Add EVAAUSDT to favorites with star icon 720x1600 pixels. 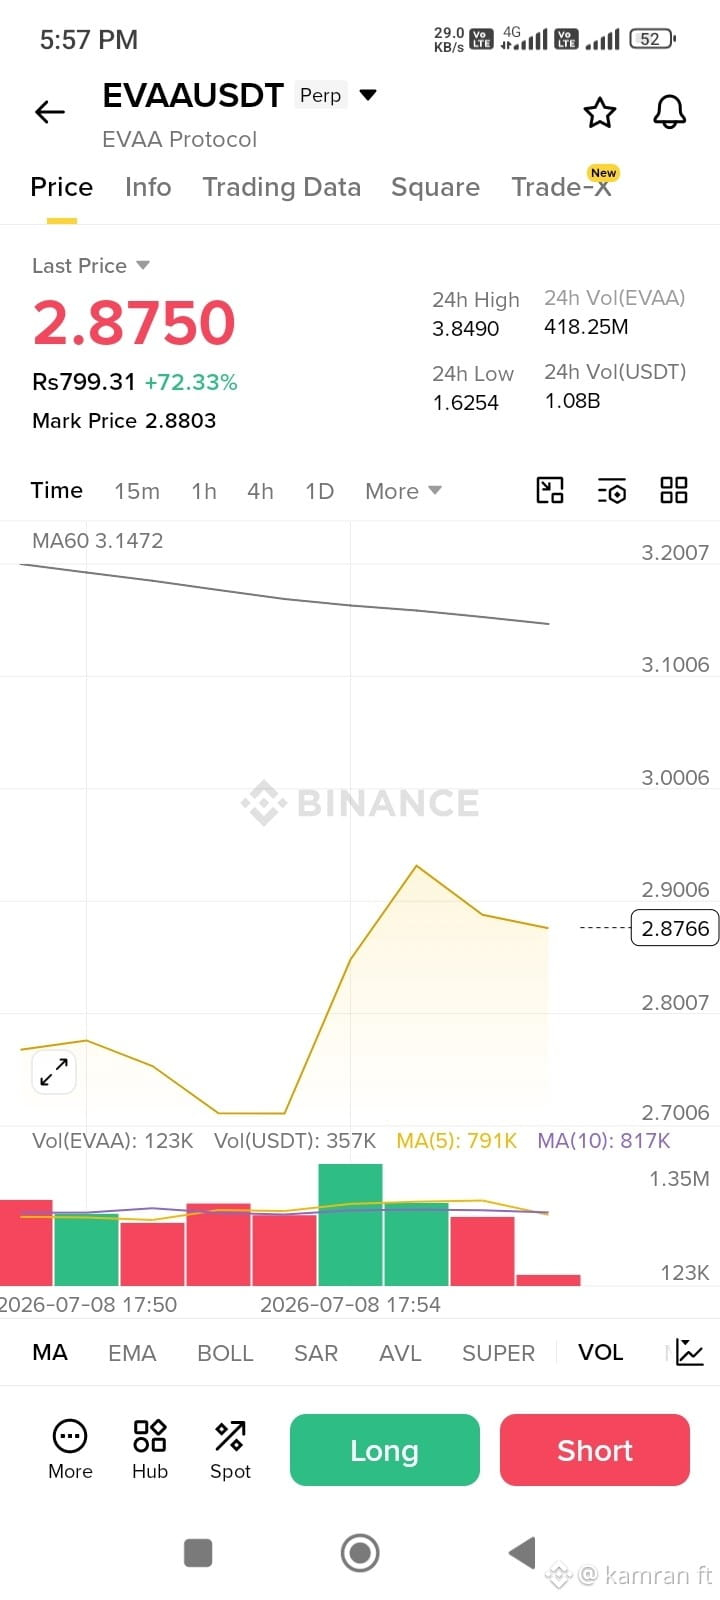(x=600, y=112)
